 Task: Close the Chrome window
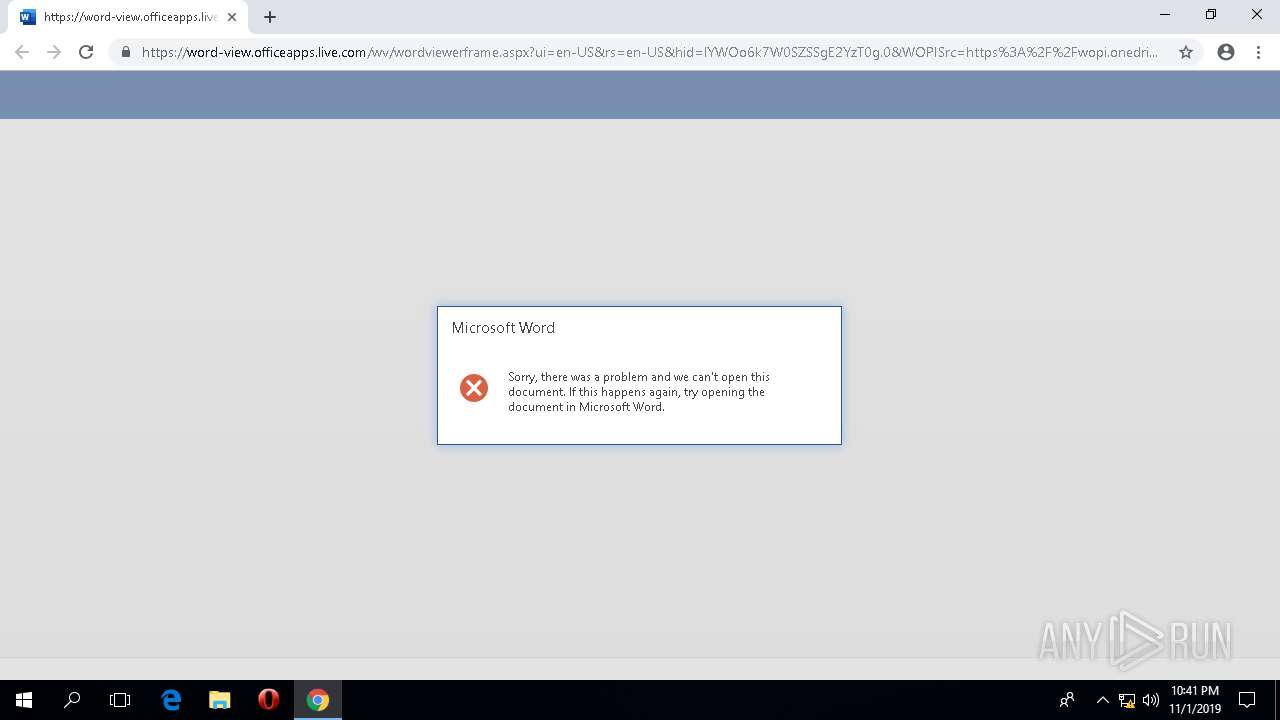(x=1257, y=14)
